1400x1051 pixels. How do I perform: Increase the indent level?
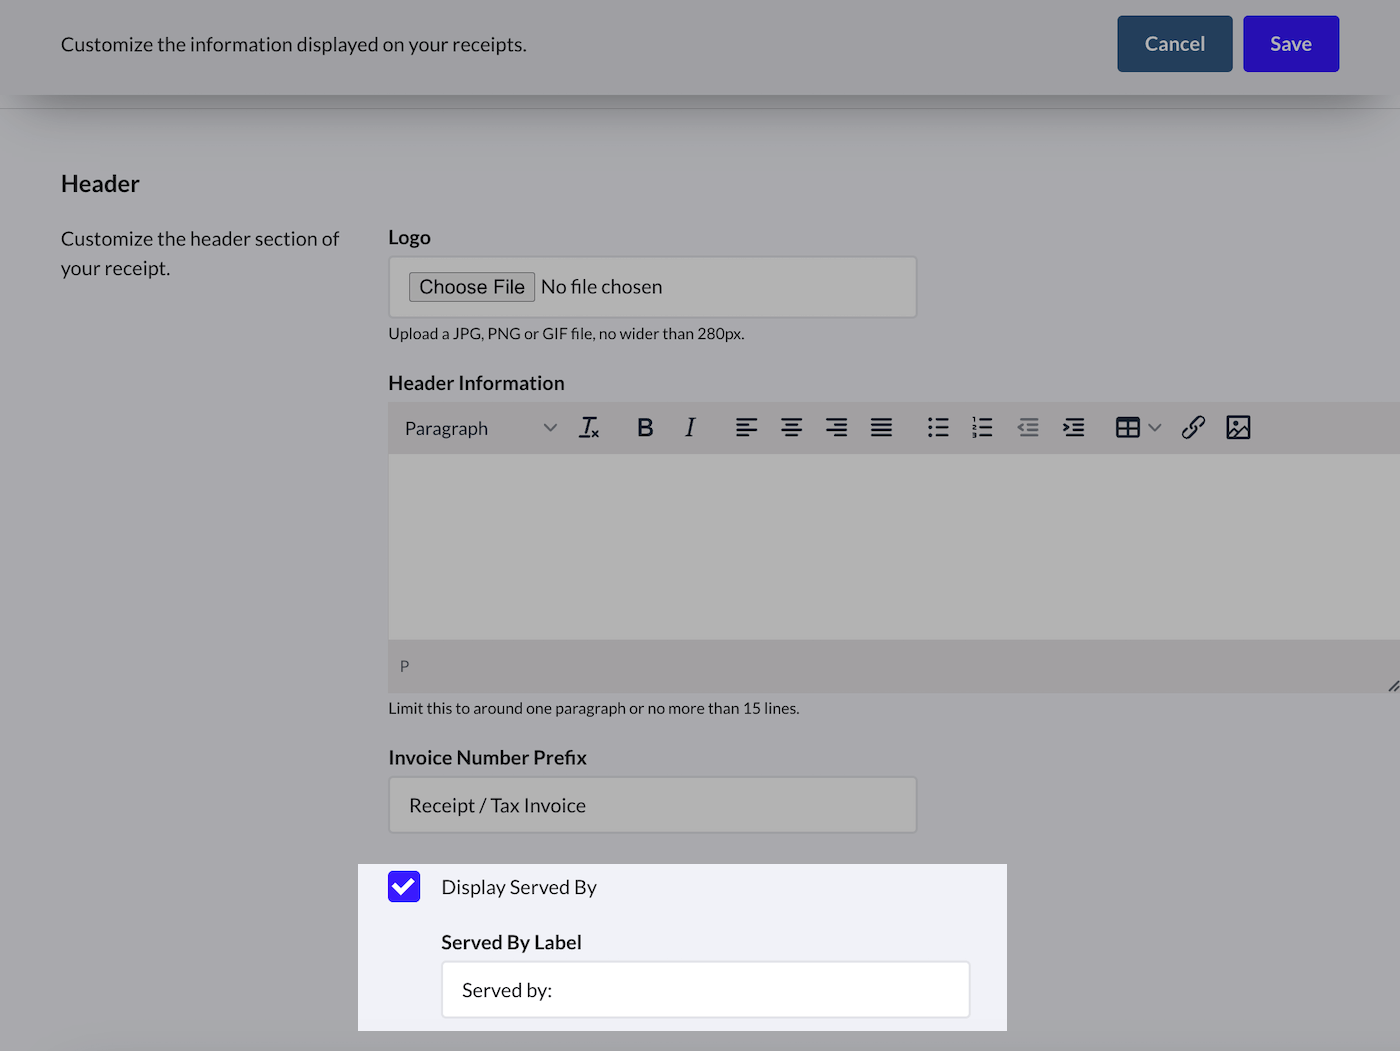click(x=1073, y=428)
